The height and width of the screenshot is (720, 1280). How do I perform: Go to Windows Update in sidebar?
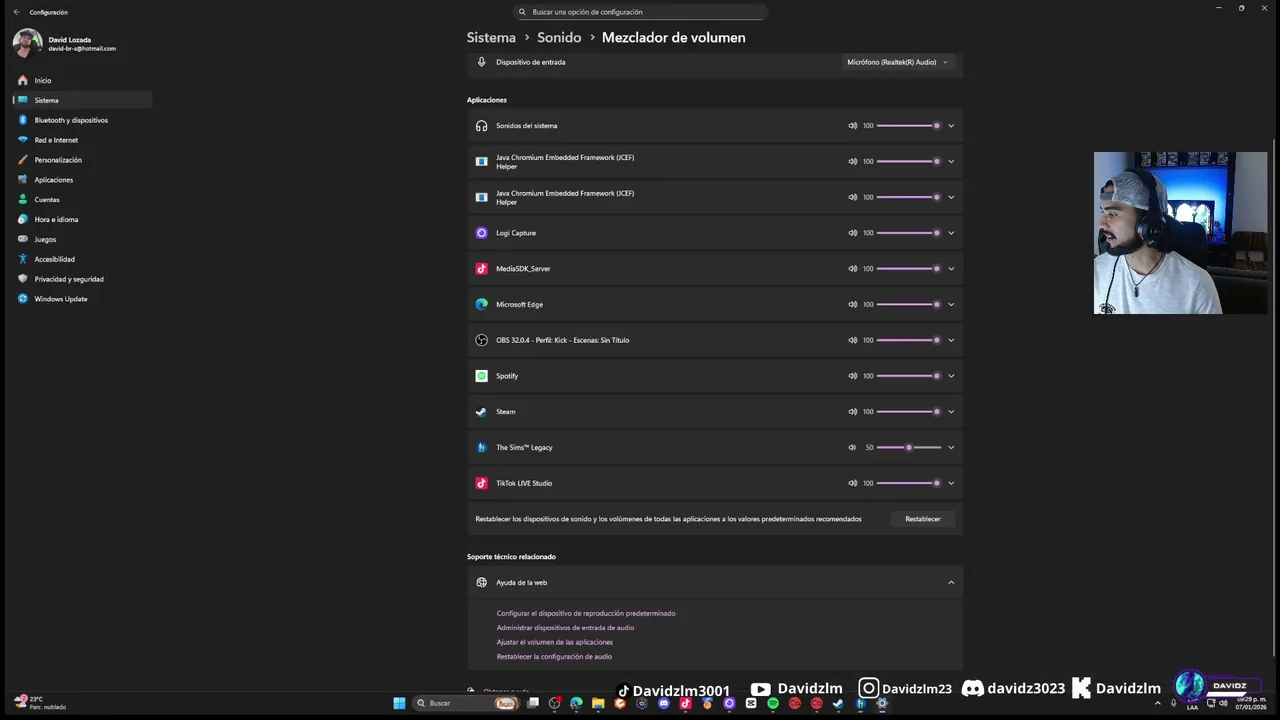[x=60, y=299]
